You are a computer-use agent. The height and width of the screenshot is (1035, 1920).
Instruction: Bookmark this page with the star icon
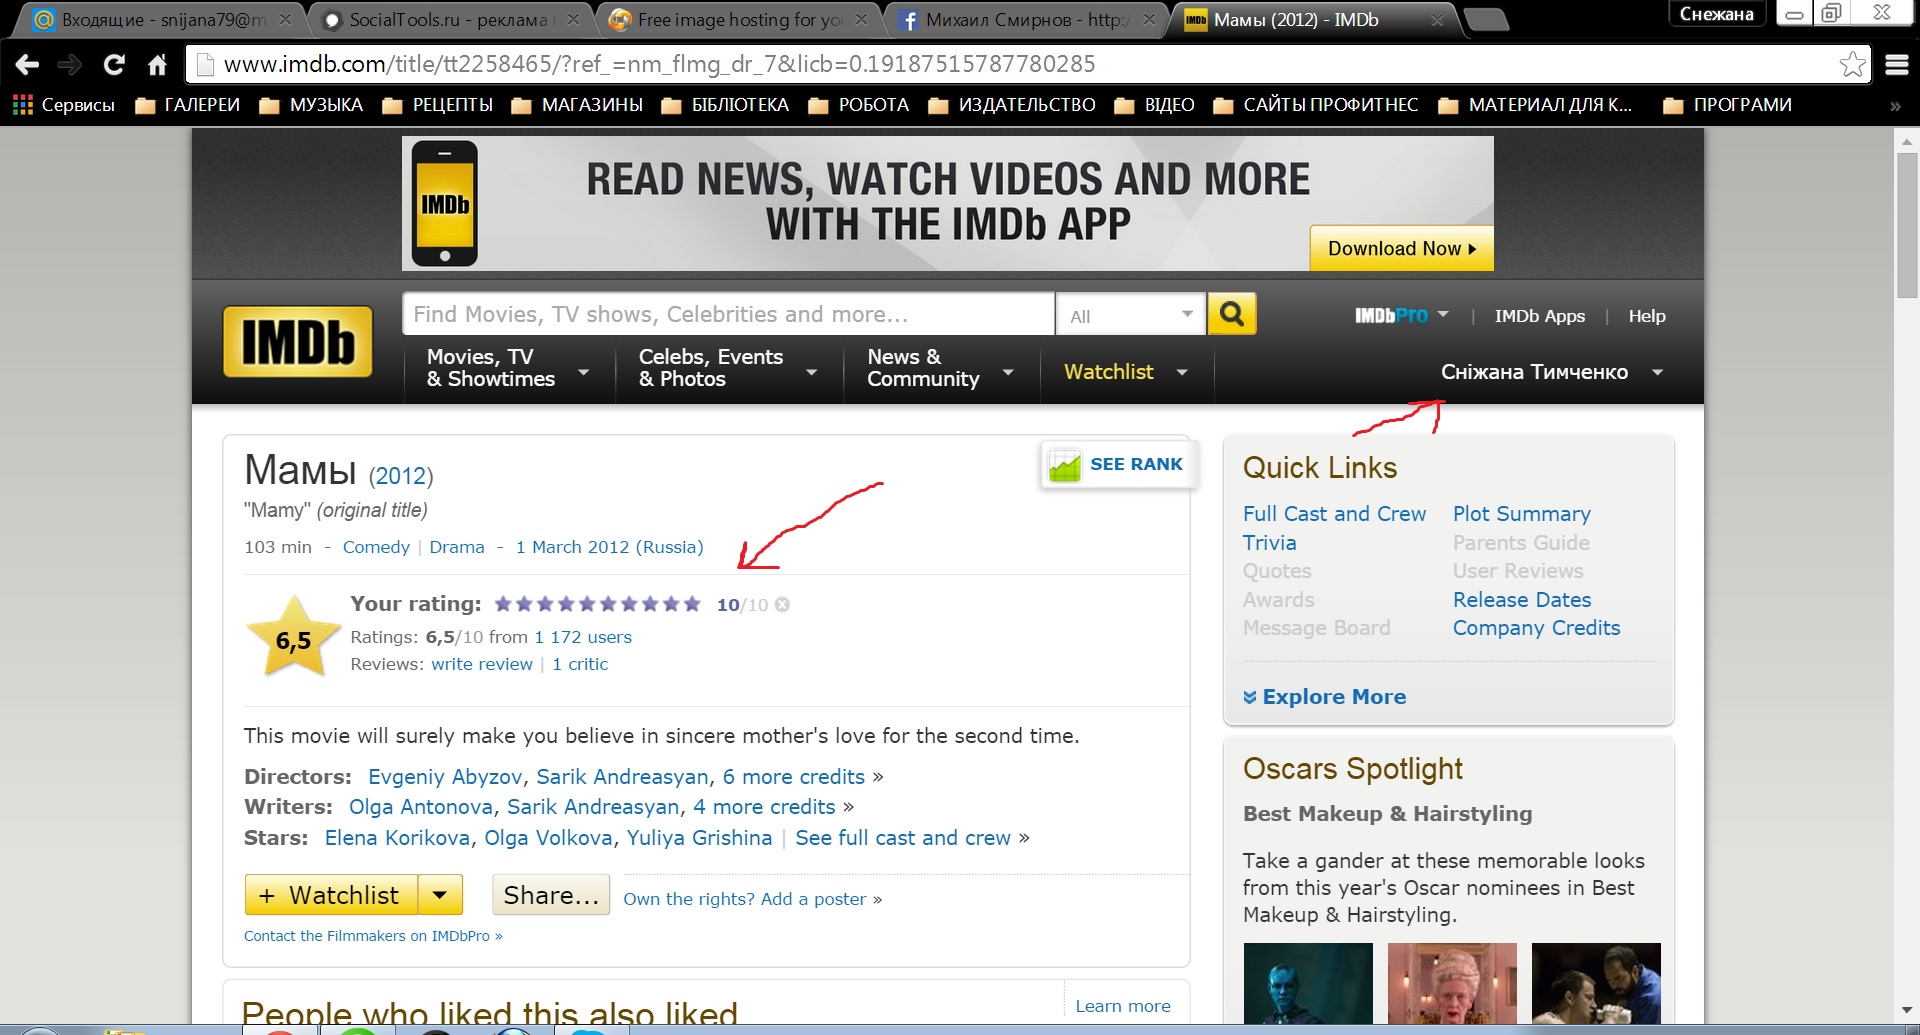pos(1852,64)
